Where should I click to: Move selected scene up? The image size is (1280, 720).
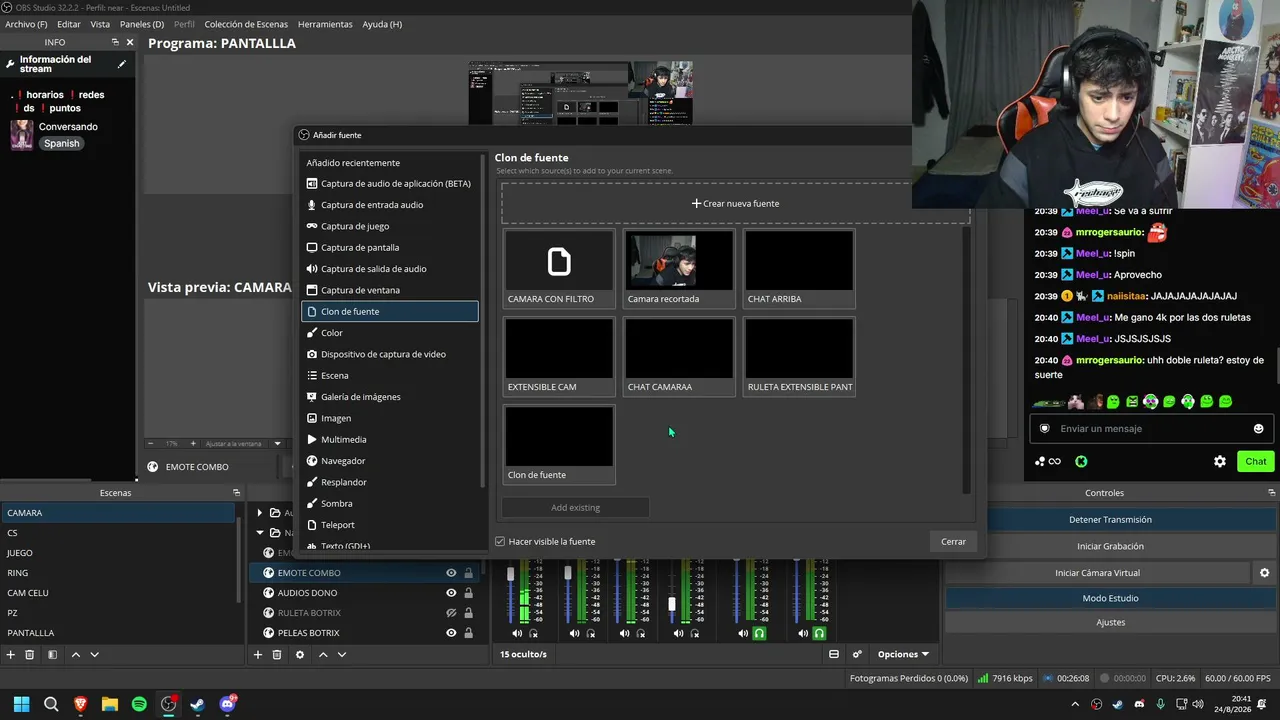coord(75,655)
